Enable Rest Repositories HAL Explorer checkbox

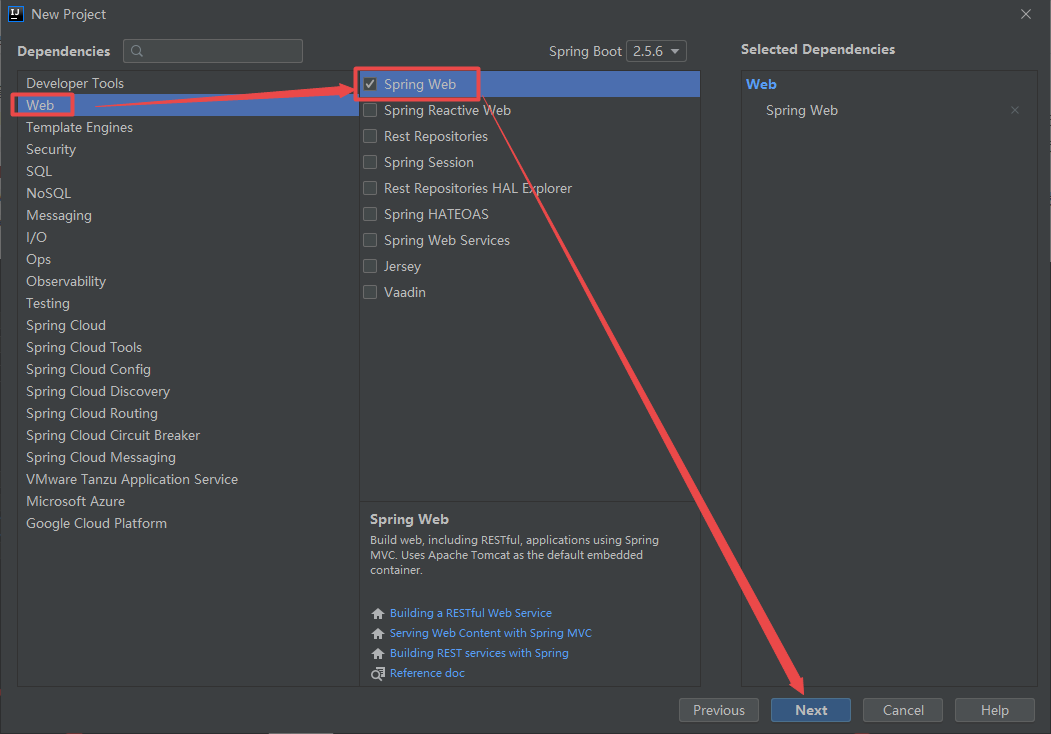click(370, 188)
